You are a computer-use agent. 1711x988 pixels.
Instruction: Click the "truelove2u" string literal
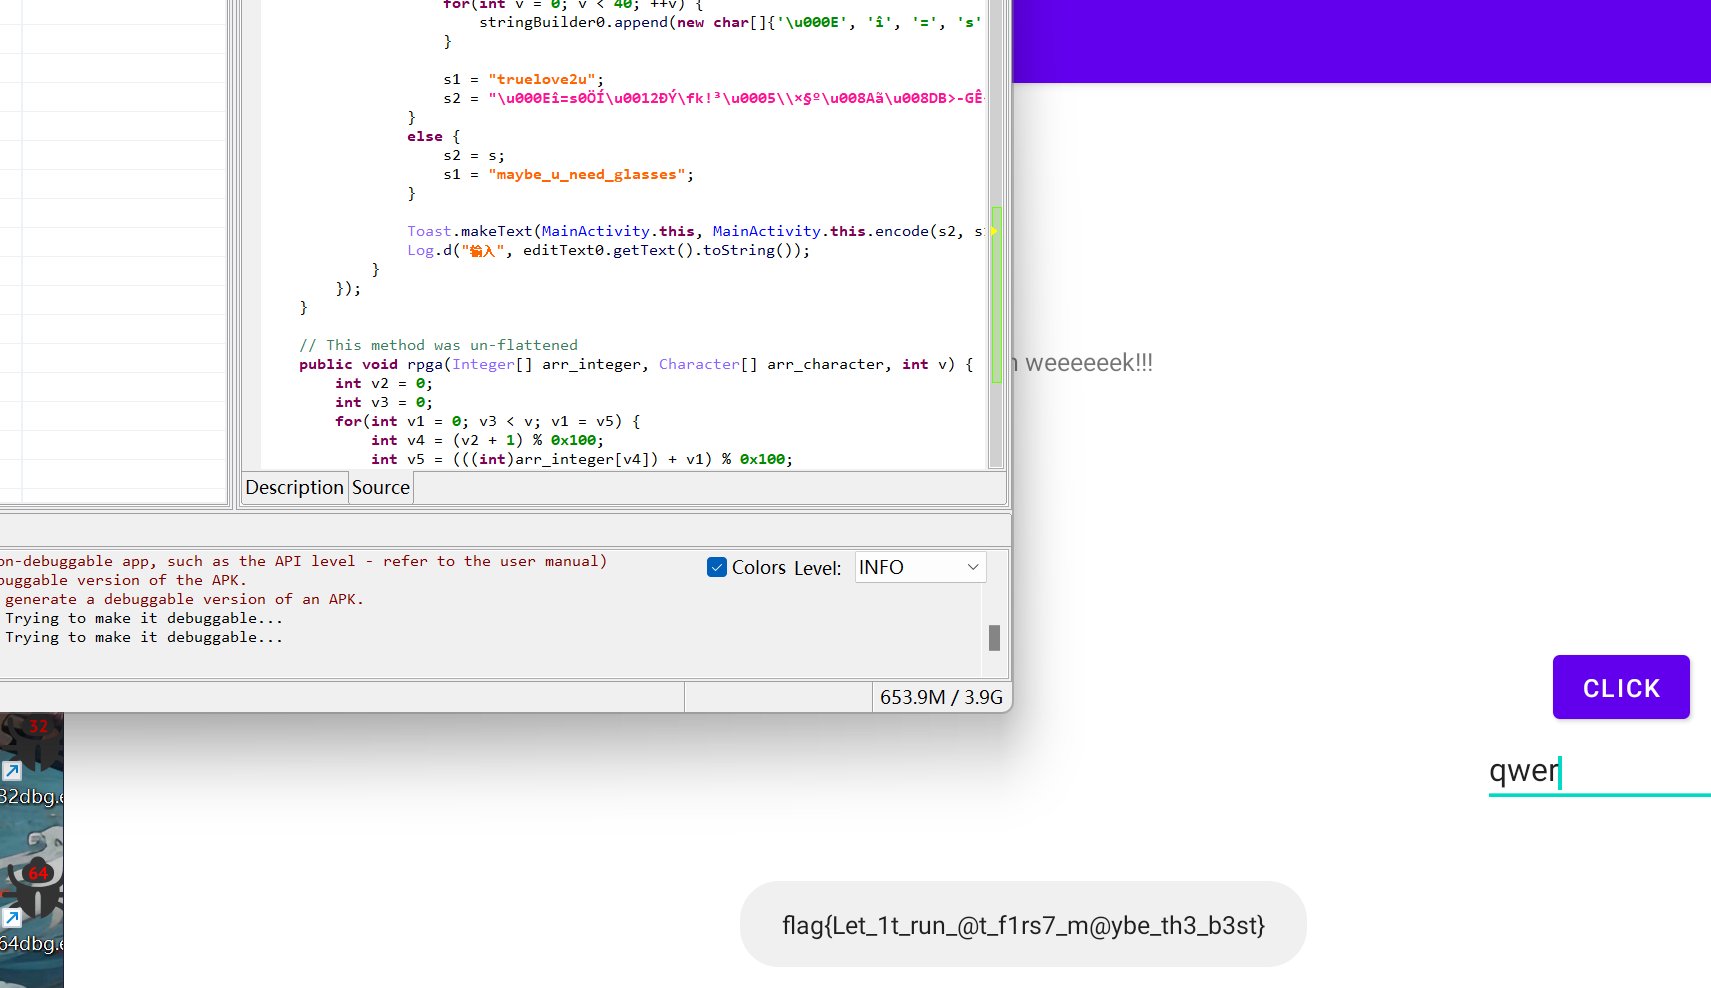coord(542,79)
